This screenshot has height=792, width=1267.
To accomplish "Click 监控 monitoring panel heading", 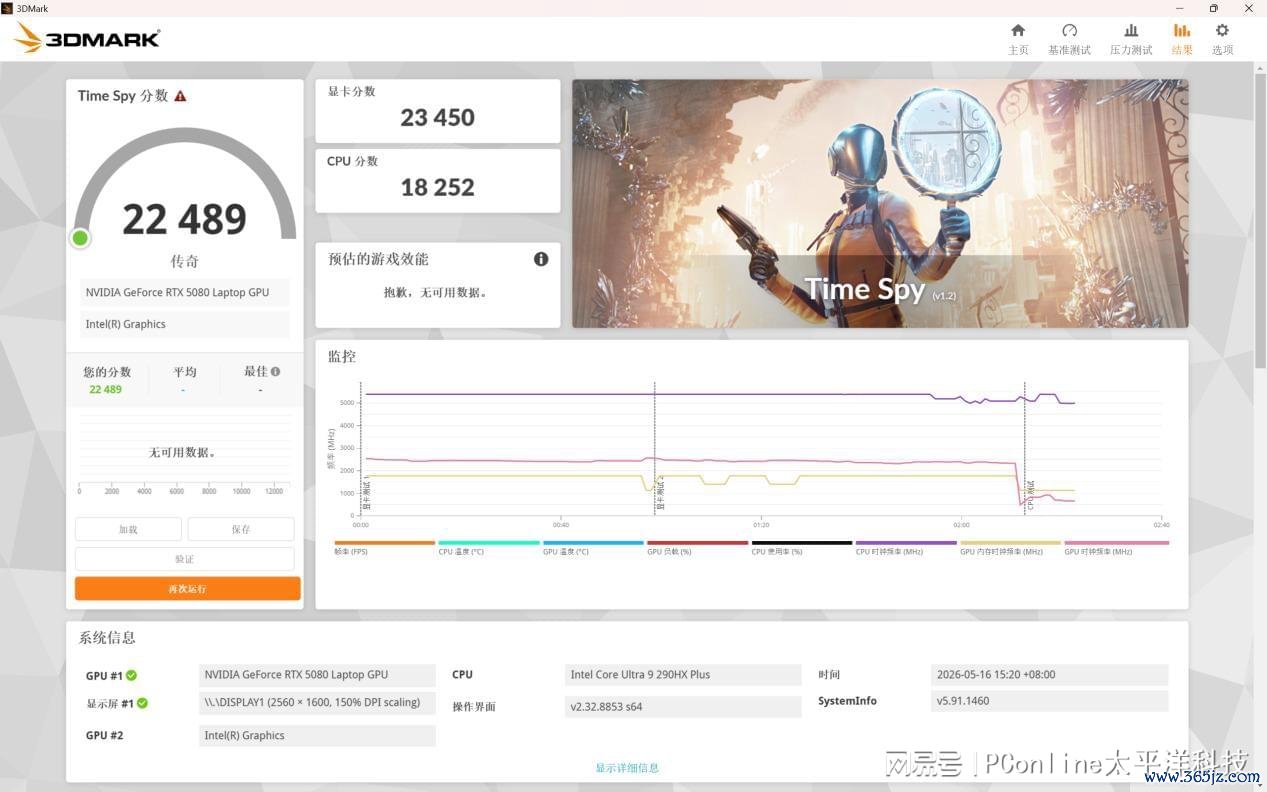I will tap(342, 356).
